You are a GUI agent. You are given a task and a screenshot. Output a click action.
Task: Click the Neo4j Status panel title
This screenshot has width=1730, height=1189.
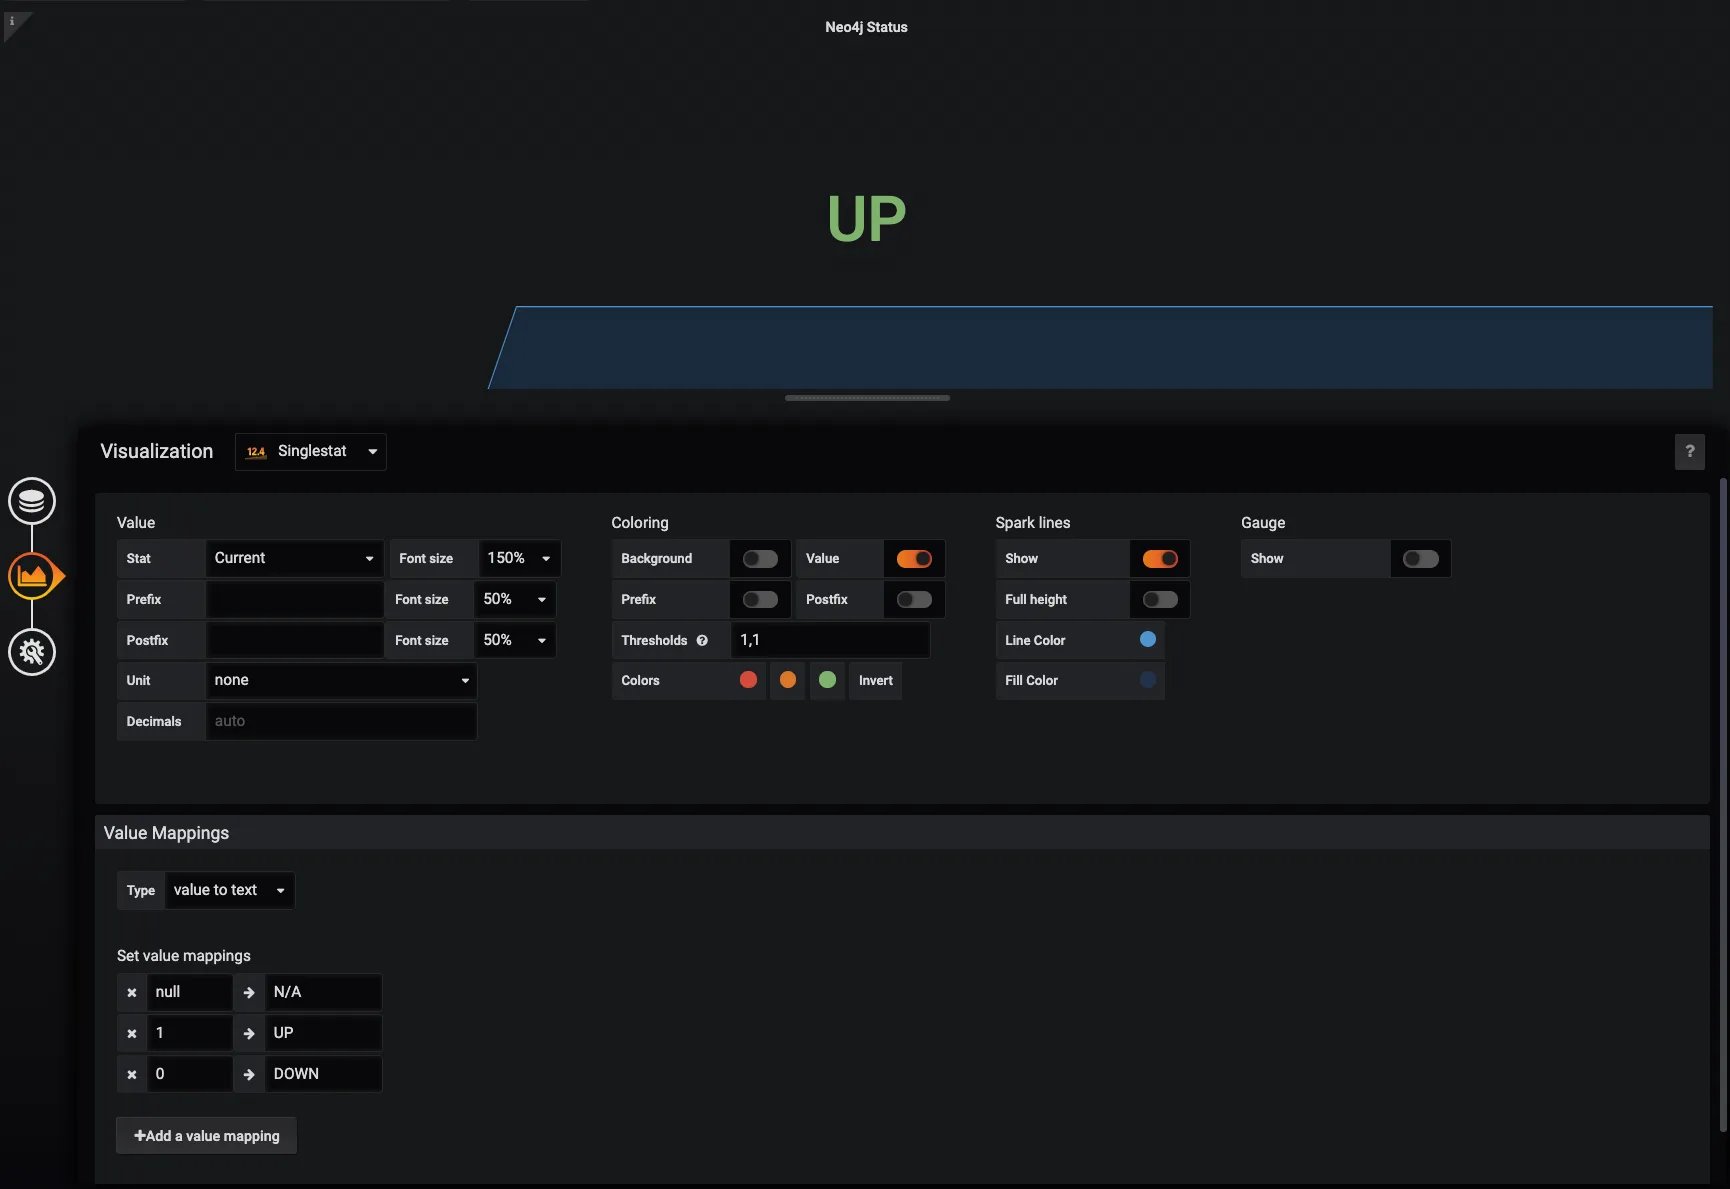[x=866, y=27]
